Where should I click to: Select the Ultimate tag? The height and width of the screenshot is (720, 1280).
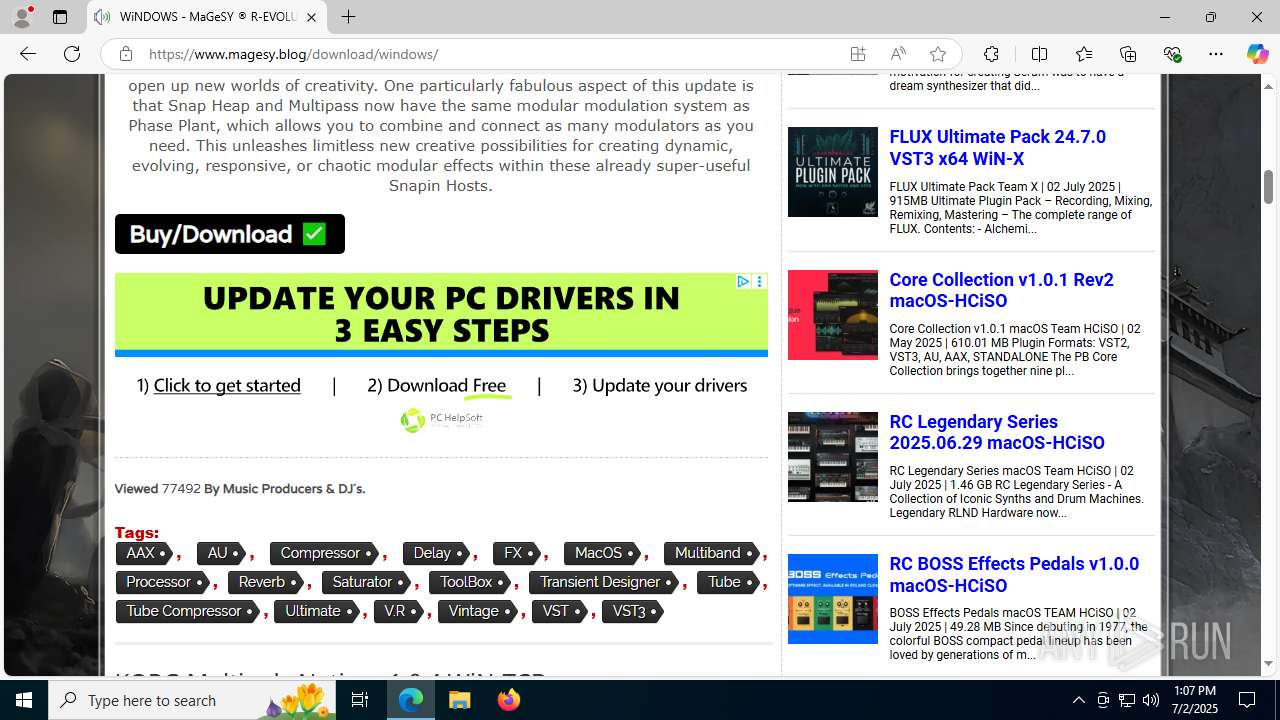coord(319,611)
